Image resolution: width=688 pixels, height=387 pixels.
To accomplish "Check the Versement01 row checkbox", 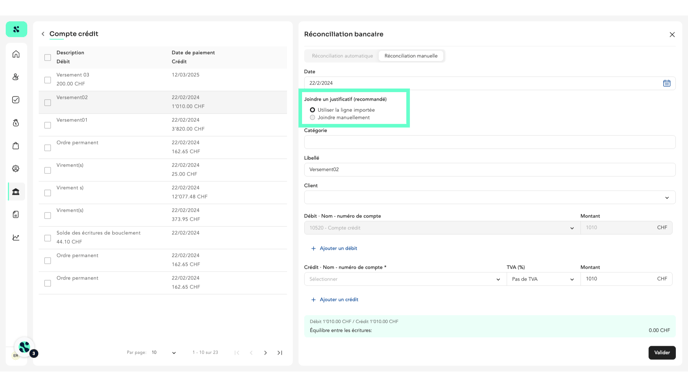I will [47, 125].
